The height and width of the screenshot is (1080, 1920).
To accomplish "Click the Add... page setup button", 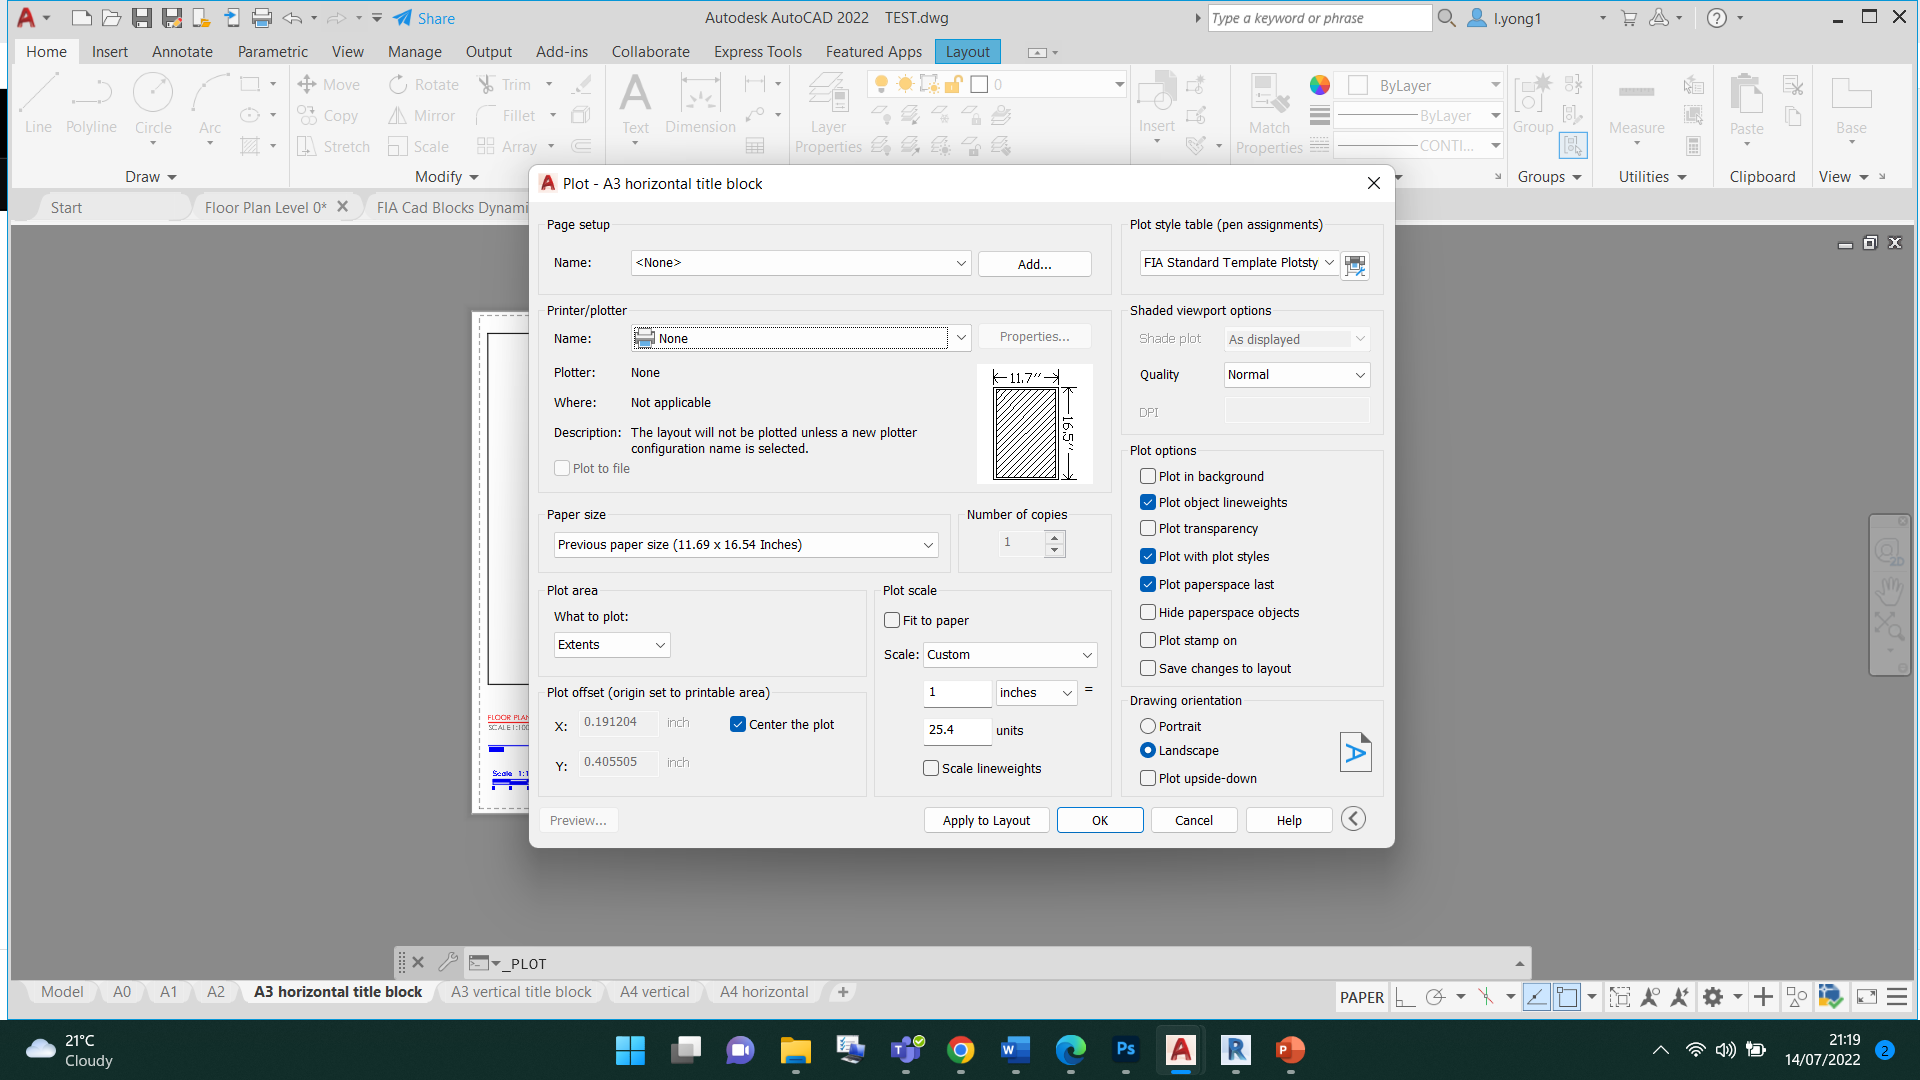I will pyautogui.click(x=1034, y=264).
